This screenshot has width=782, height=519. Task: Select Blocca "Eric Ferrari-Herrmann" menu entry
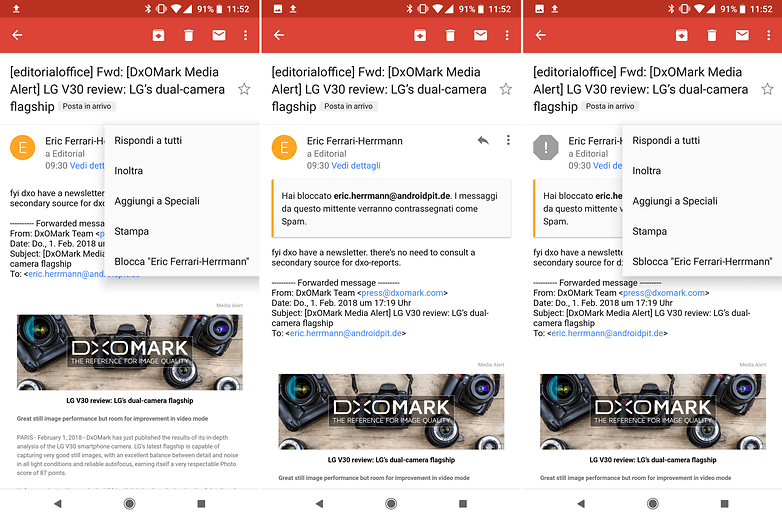point(182,261)
